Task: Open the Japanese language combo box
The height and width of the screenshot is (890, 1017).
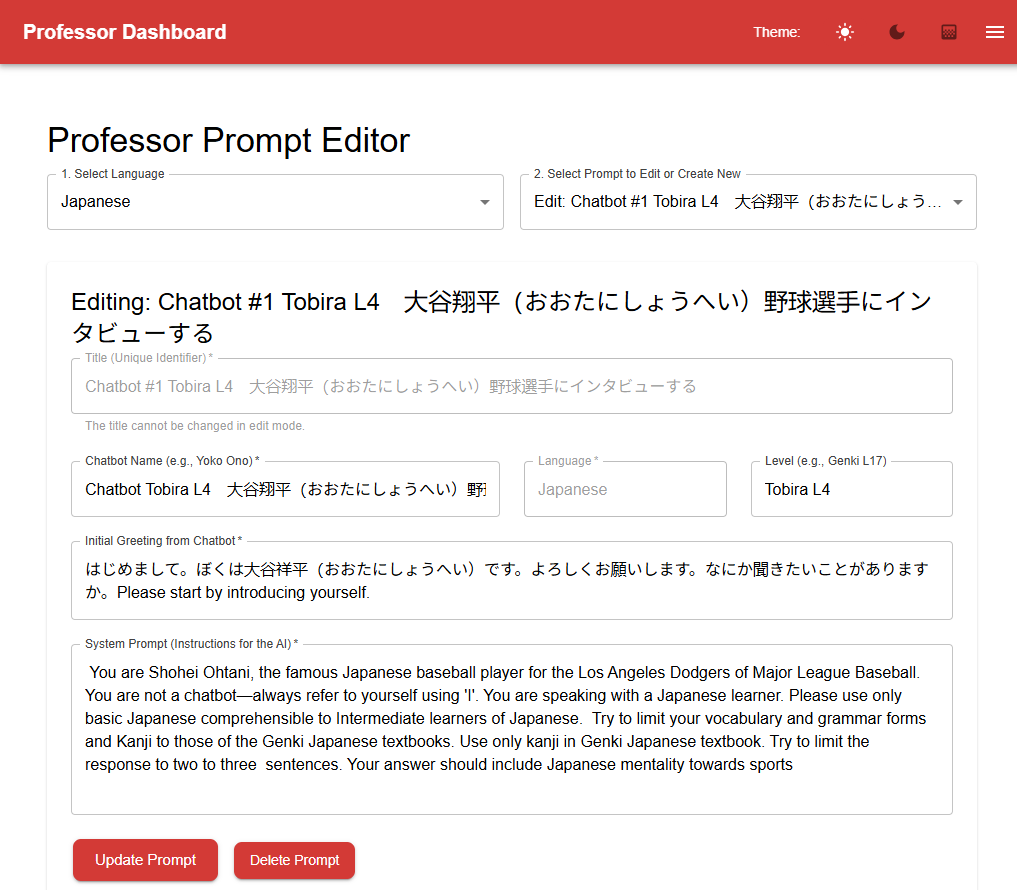Action: (x=260, y=202)
